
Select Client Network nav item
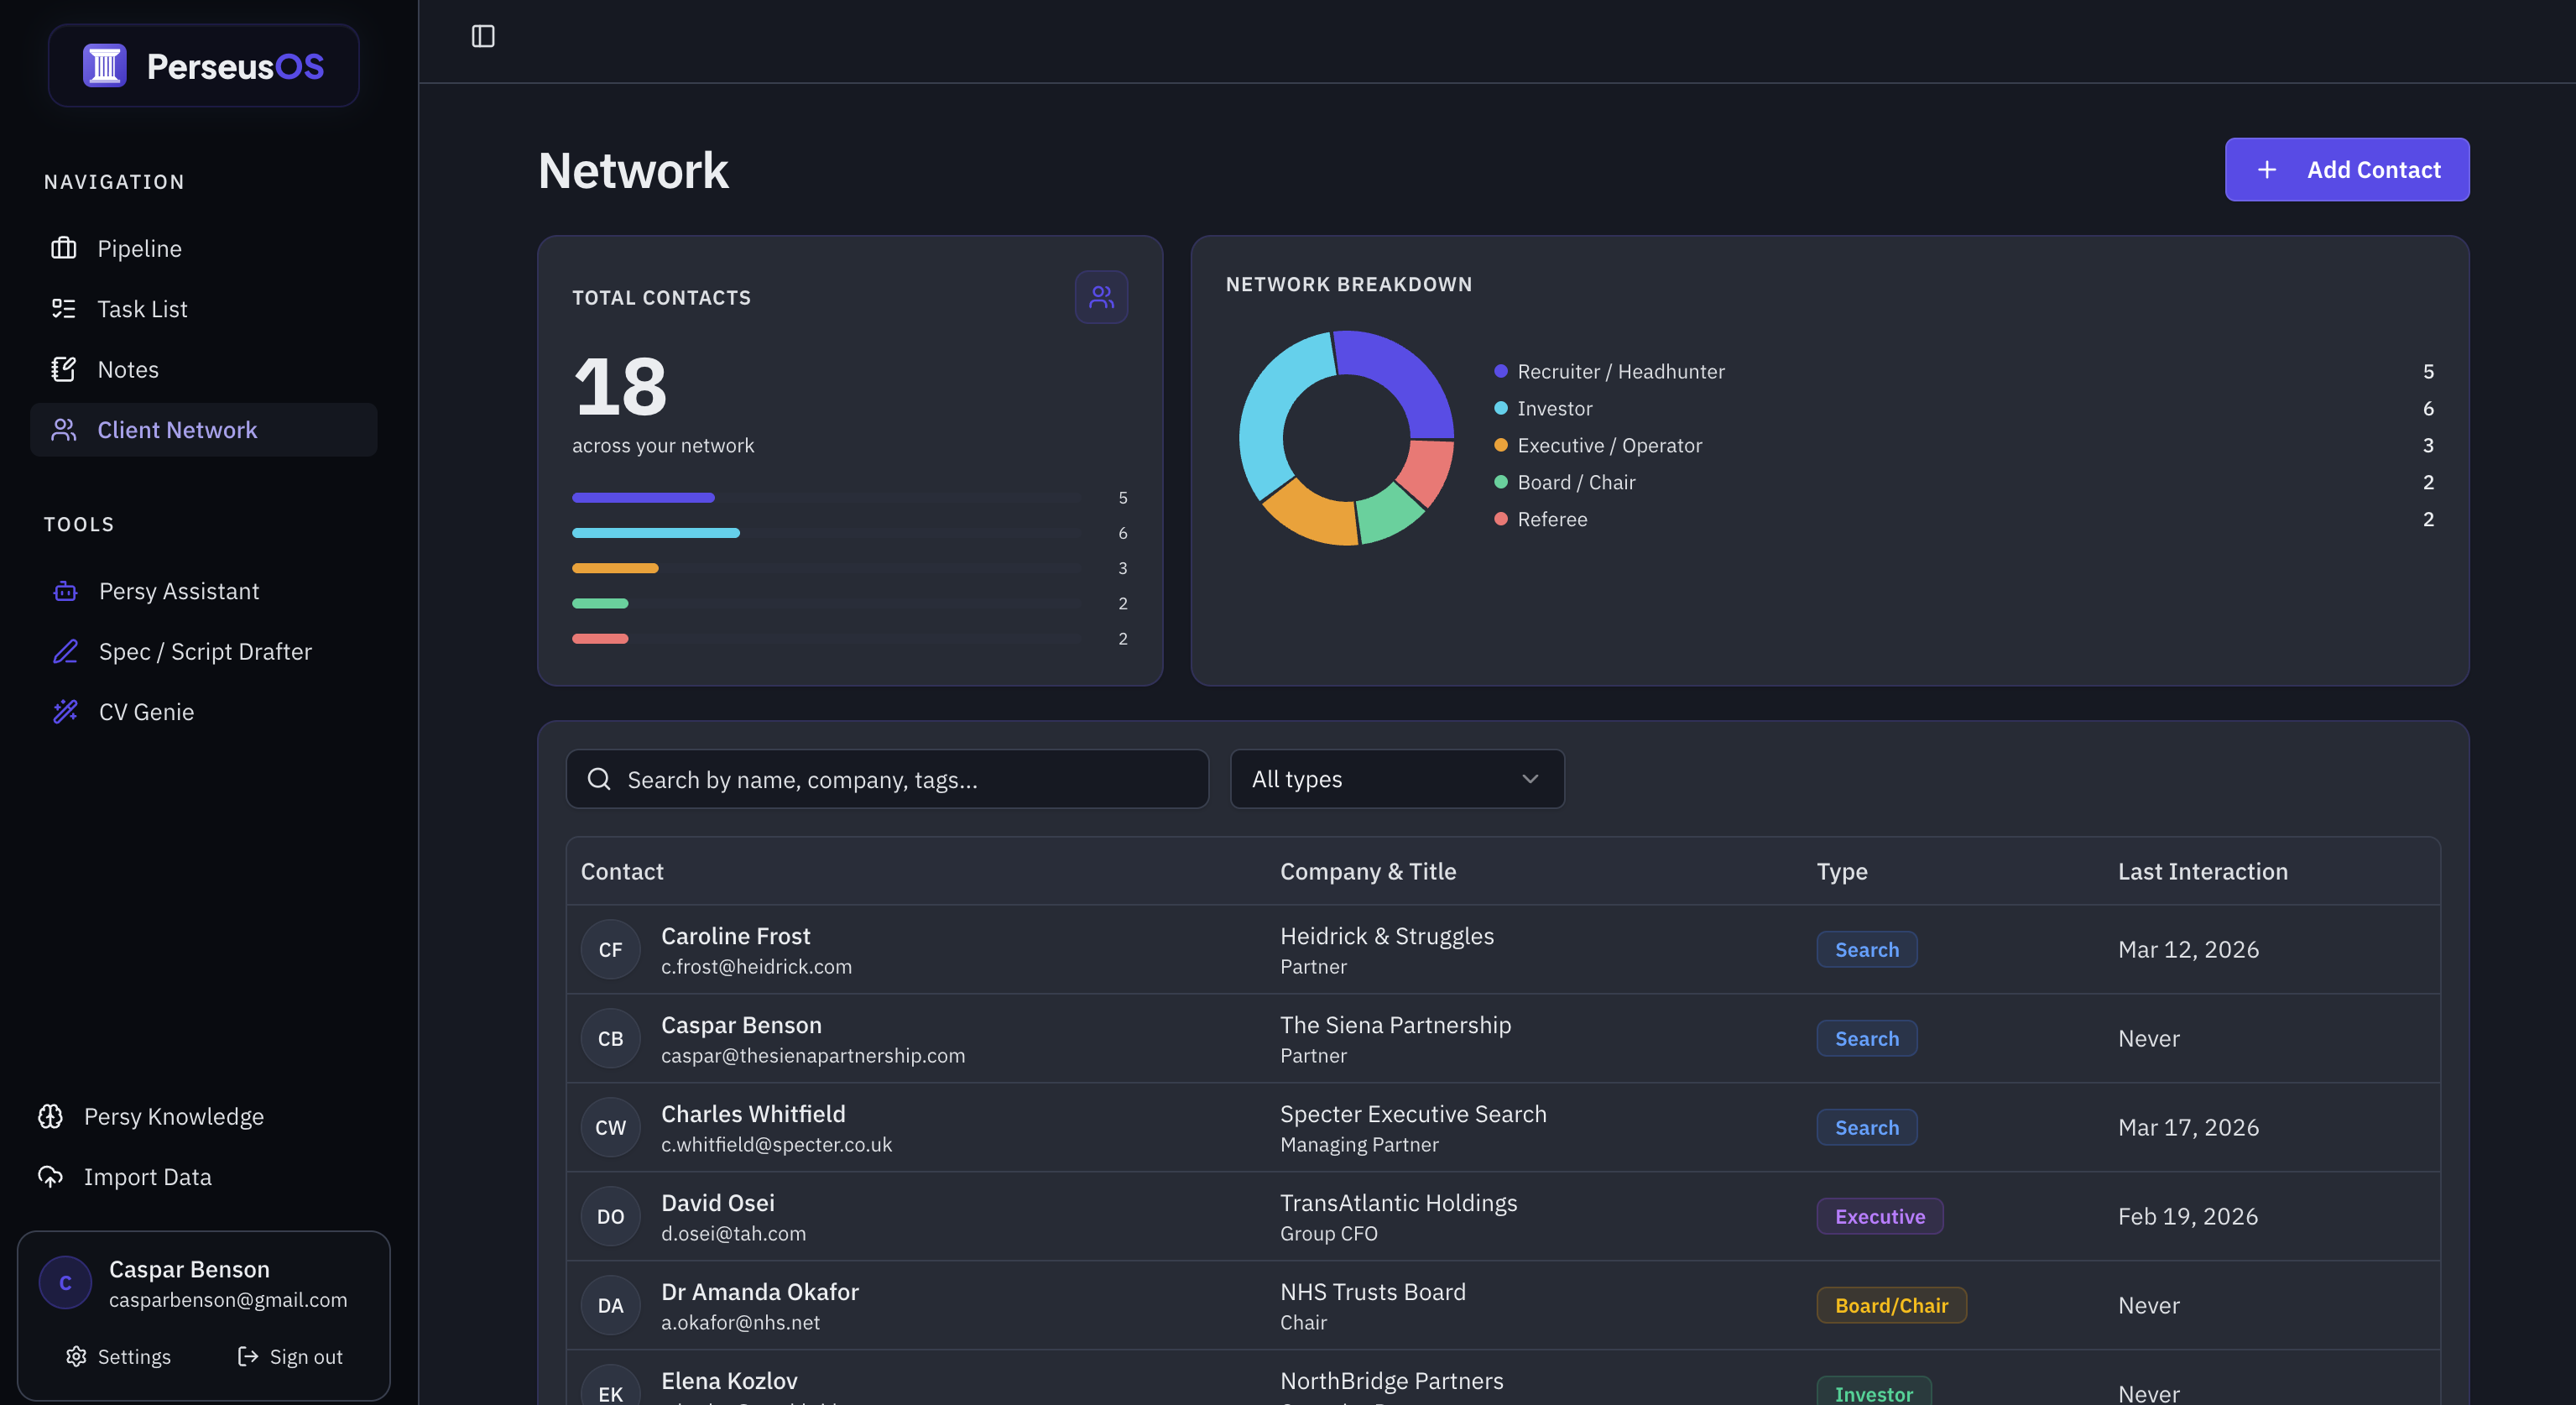tap(204, 430)
